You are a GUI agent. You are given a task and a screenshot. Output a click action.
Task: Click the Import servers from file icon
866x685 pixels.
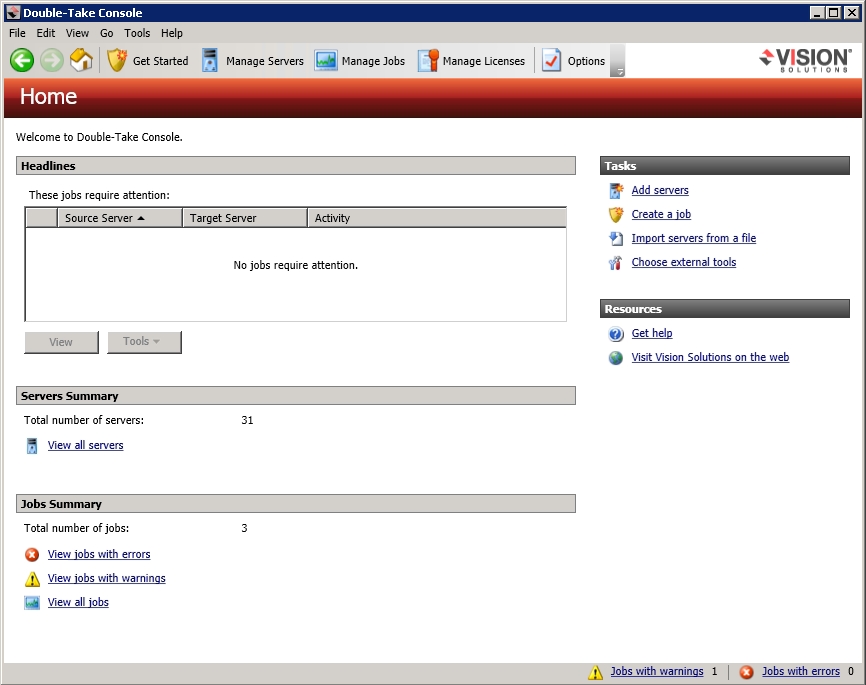(616, 239)
